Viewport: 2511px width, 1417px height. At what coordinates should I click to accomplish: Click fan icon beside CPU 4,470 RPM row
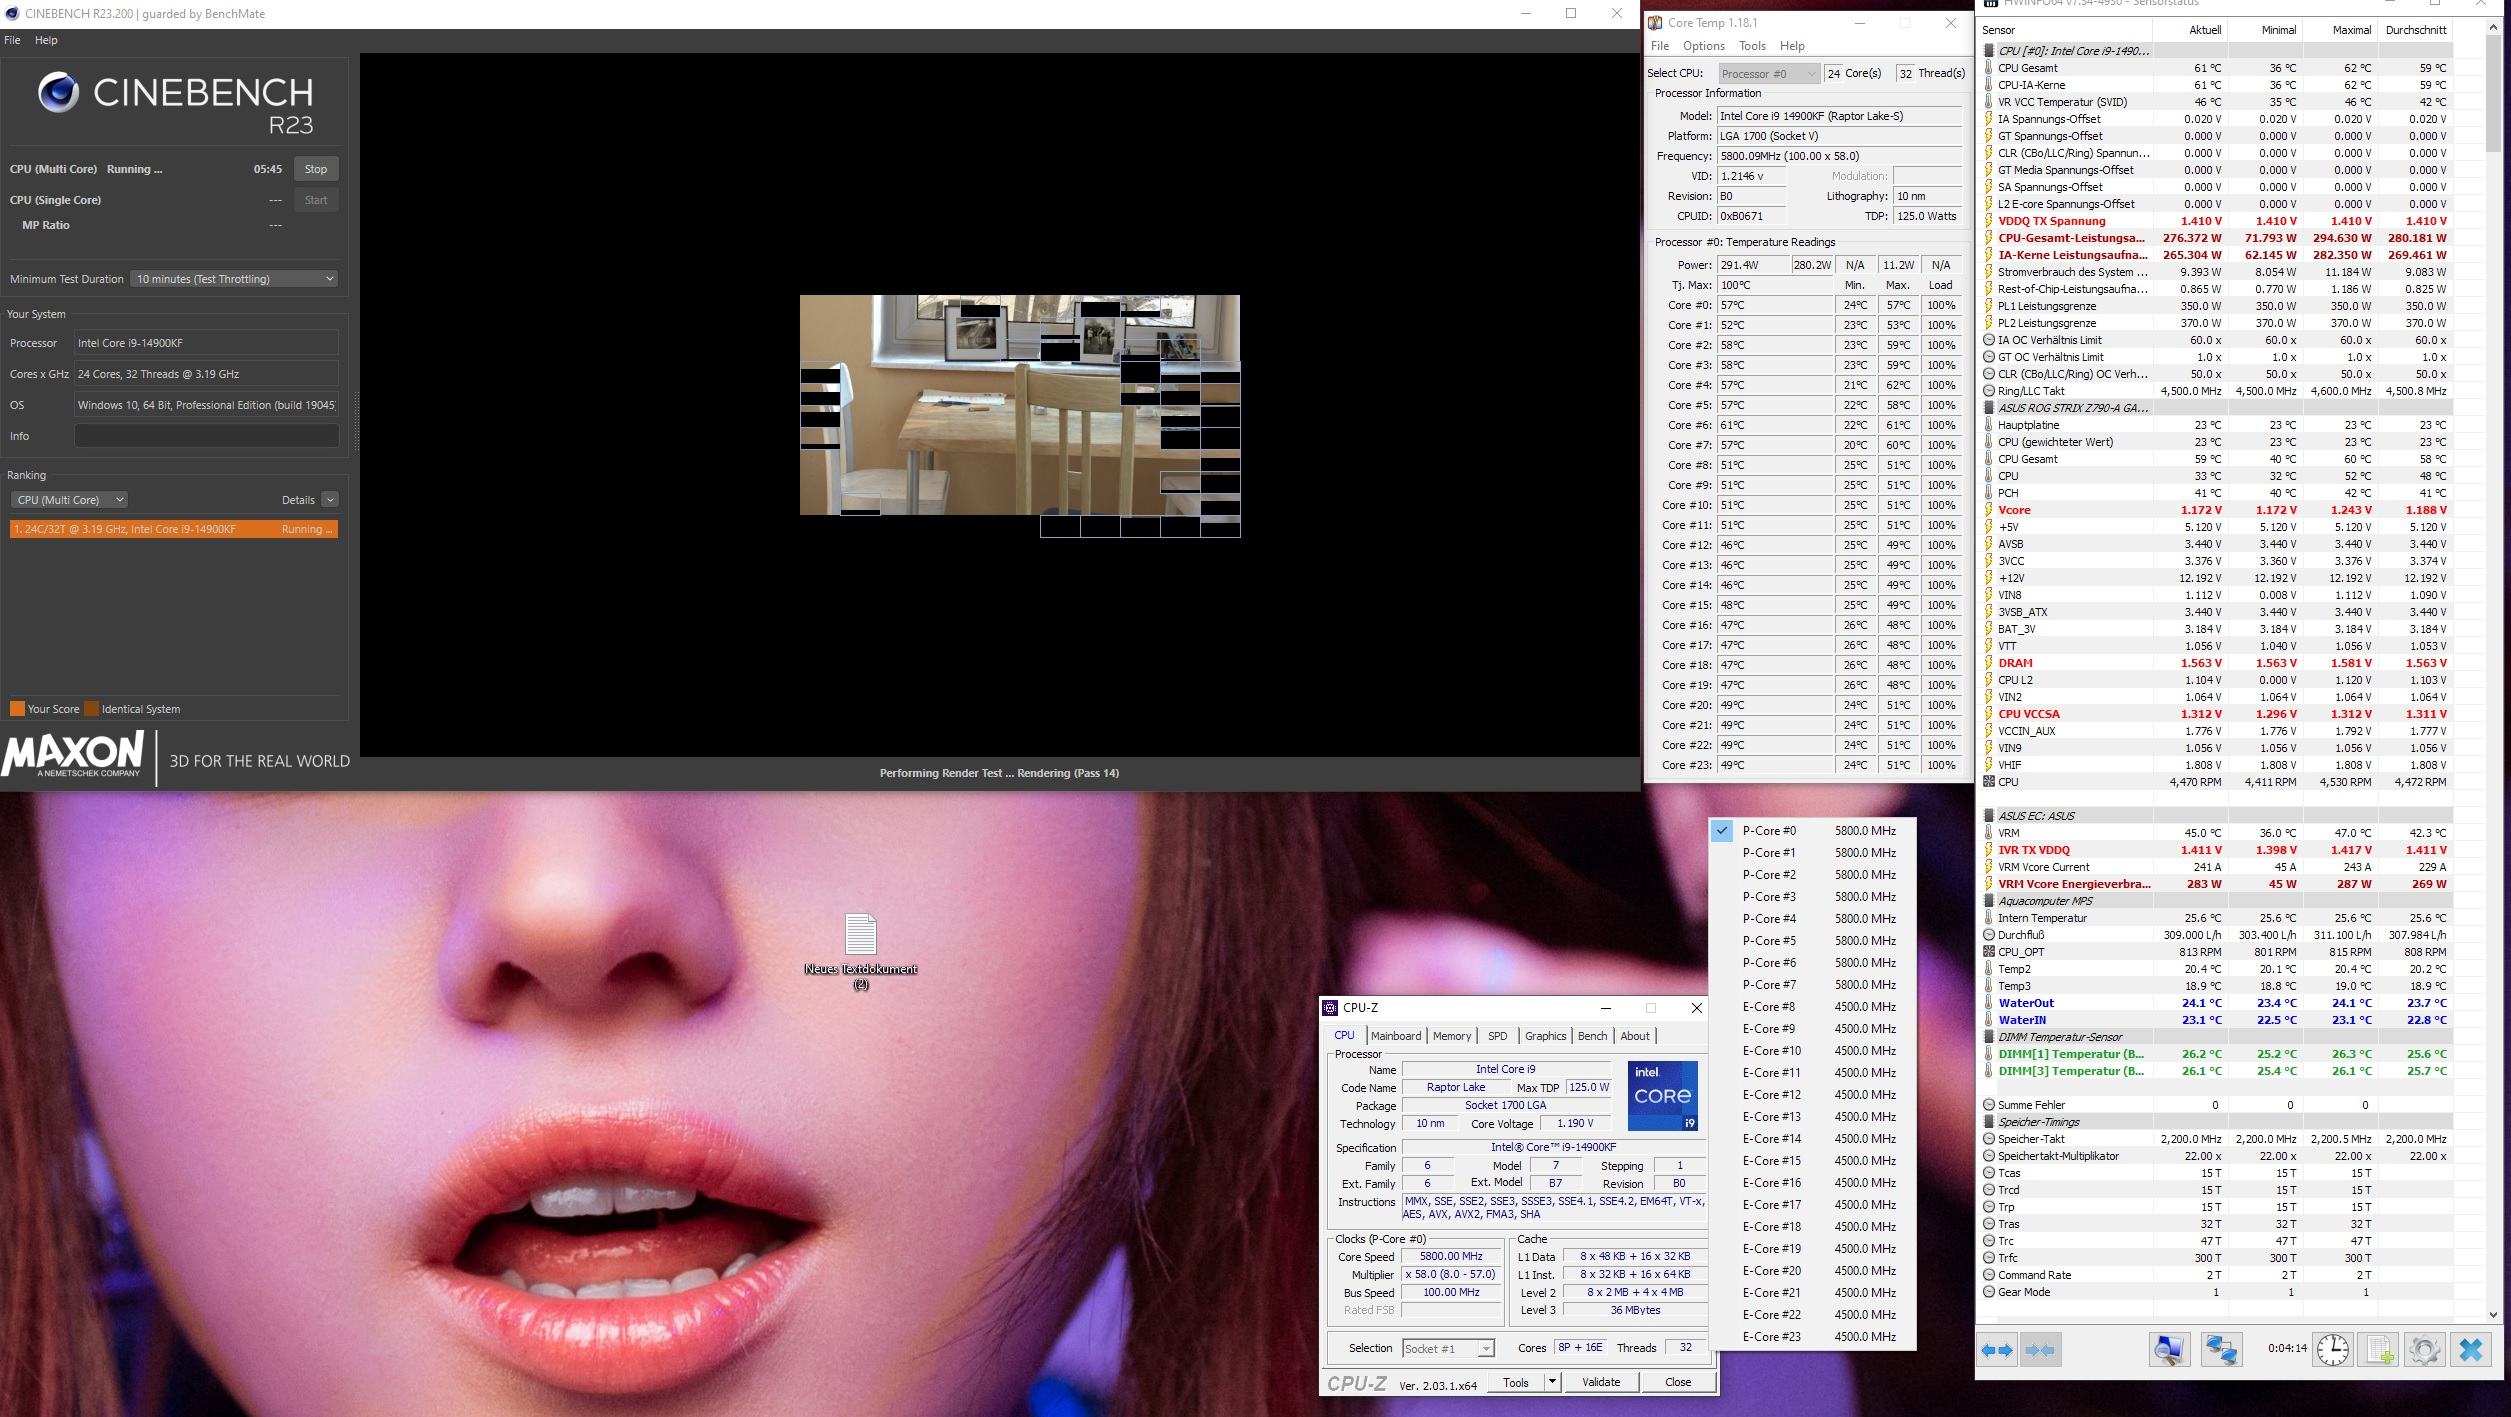pyautogui.click(x=1988, y=782)
